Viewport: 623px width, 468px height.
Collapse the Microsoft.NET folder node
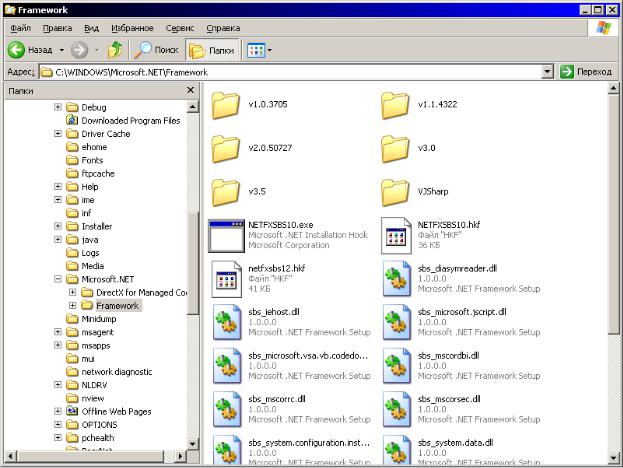coord(58,279)
